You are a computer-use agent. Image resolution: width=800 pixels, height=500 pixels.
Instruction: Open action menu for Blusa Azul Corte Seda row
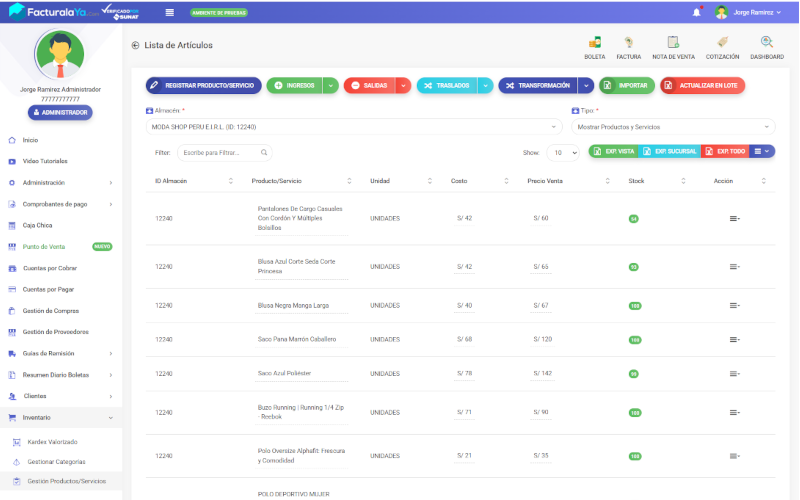coord(734,266)
